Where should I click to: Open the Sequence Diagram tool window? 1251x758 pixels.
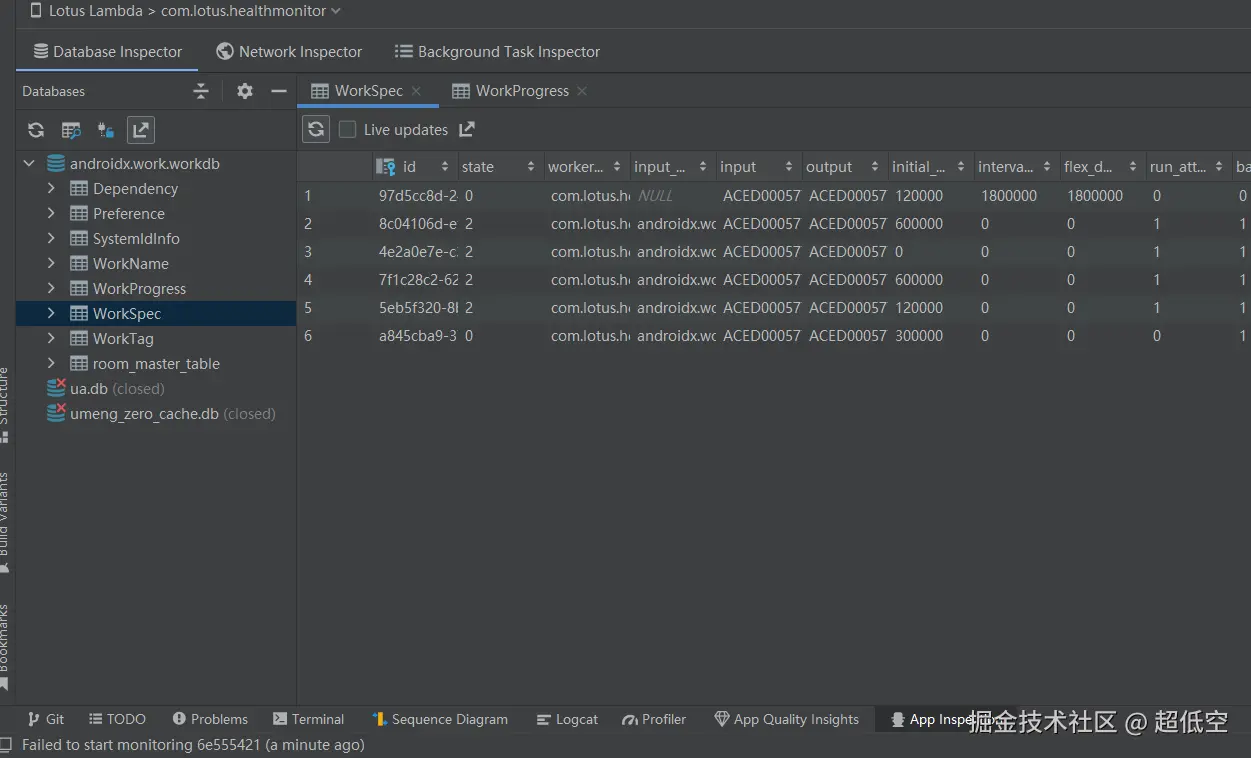tap(441, 719)
